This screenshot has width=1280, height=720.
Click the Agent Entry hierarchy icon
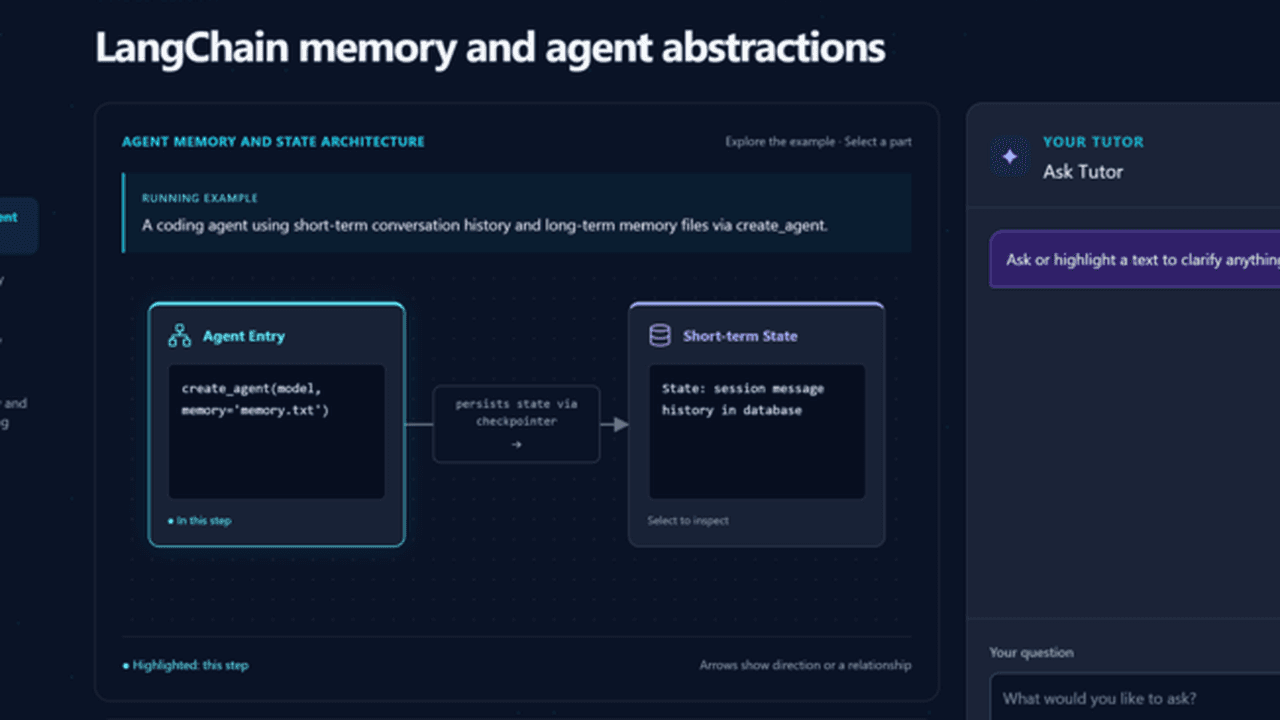pos(180,336)
